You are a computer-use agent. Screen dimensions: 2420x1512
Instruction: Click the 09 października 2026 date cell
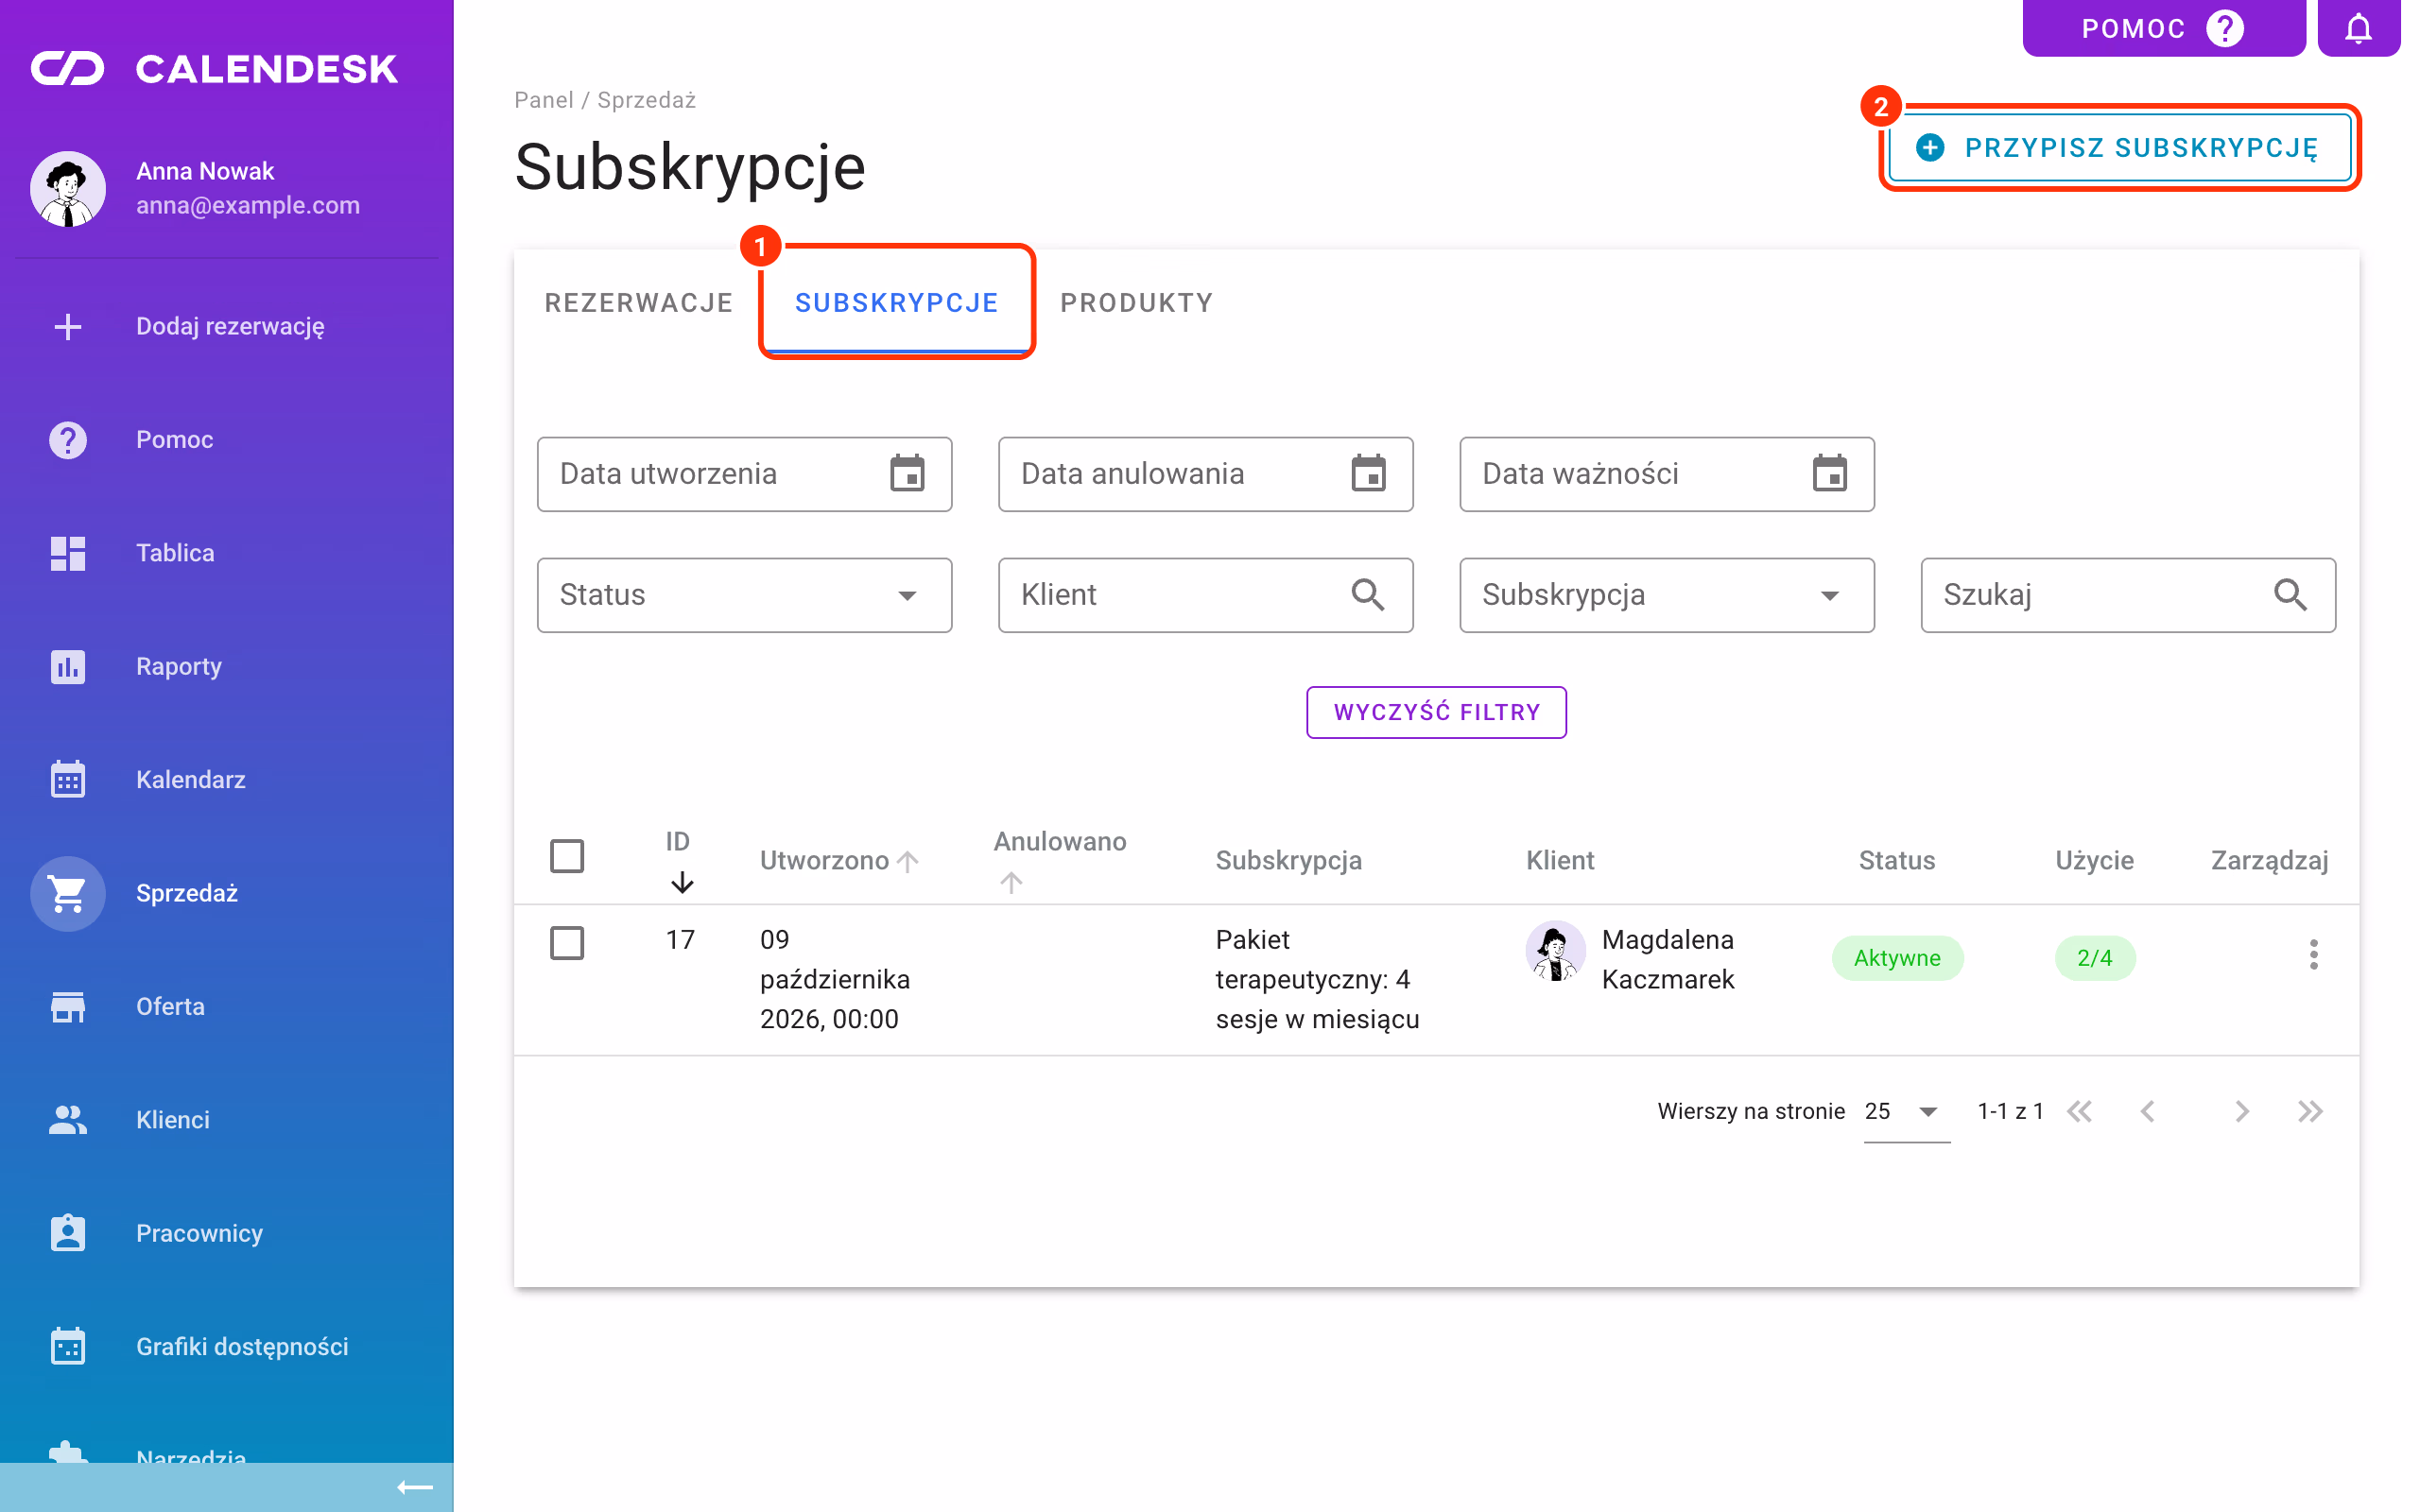pos(835,979)
